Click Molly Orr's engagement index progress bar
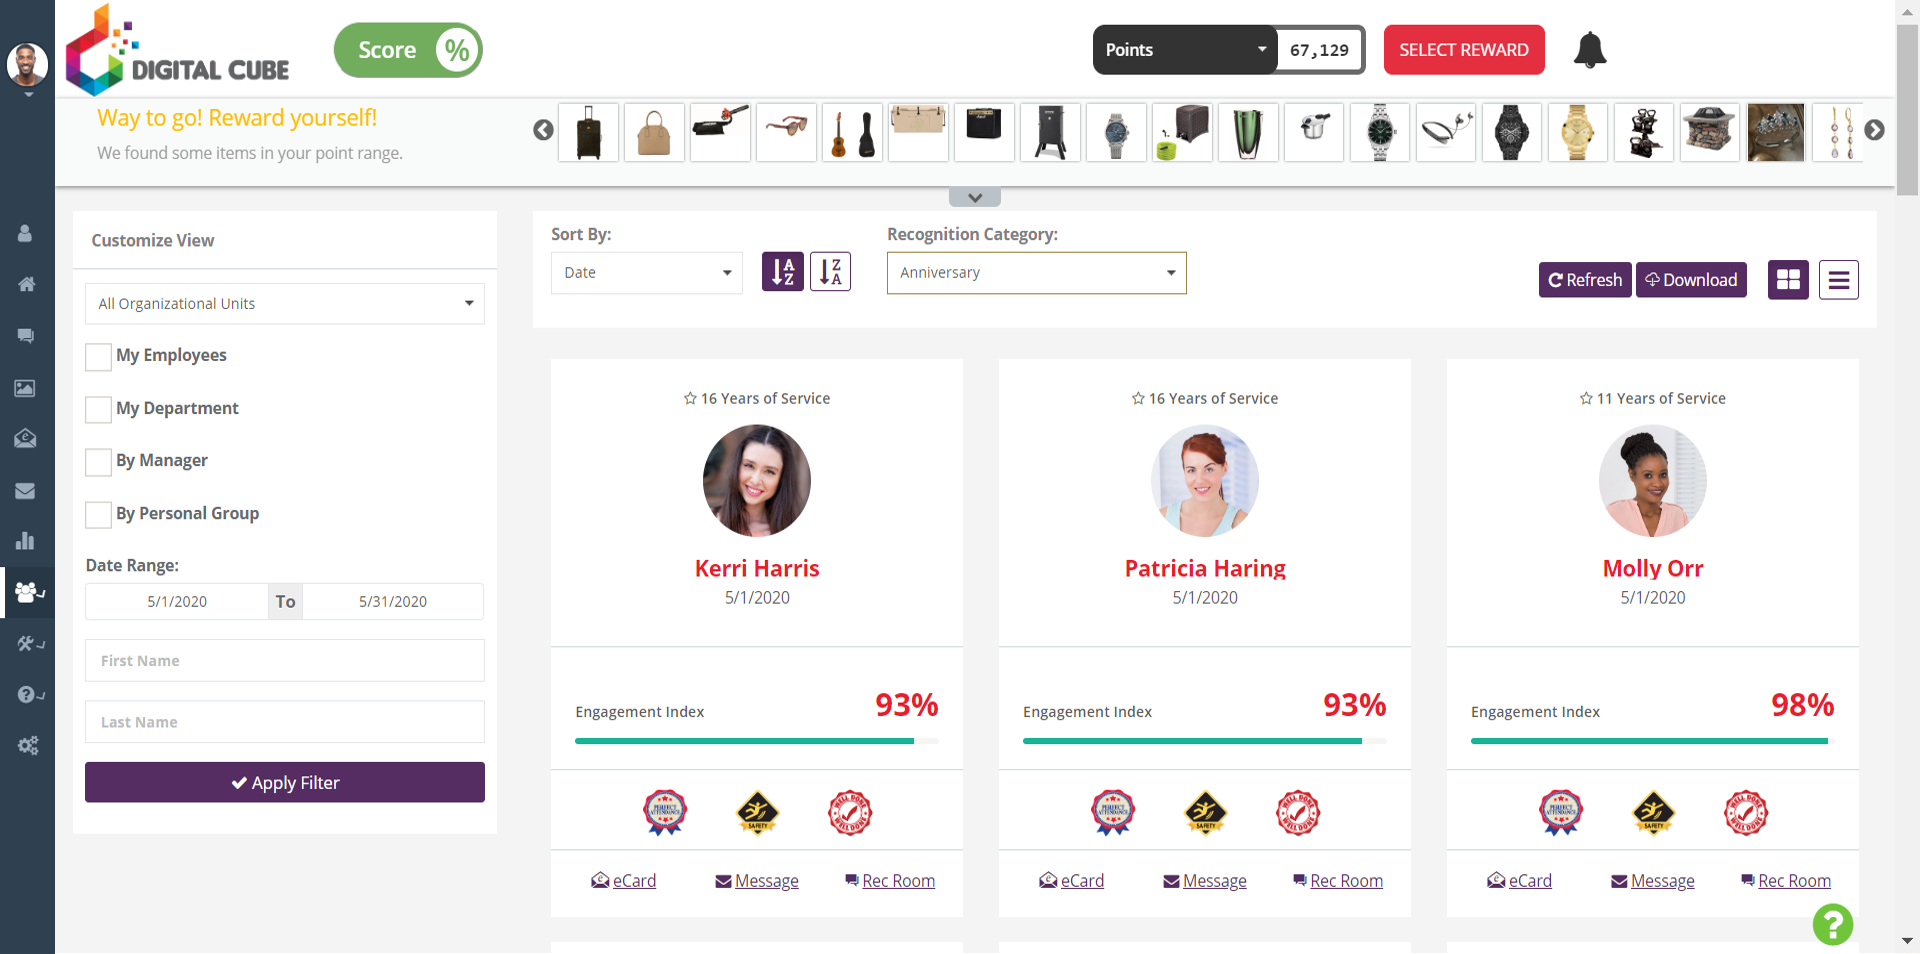The height and width of the screenshot is (954, 1920). click(x=1652, y=741)
